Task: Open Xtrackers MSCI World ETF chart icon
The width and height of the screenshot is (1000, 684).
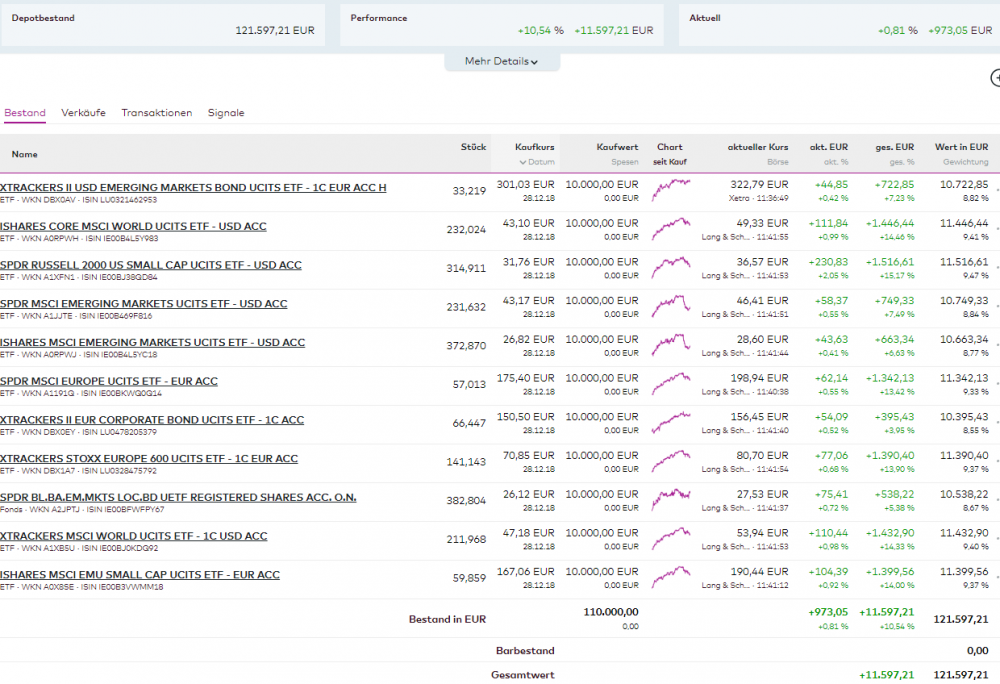Action: click(x=670, y=536)
